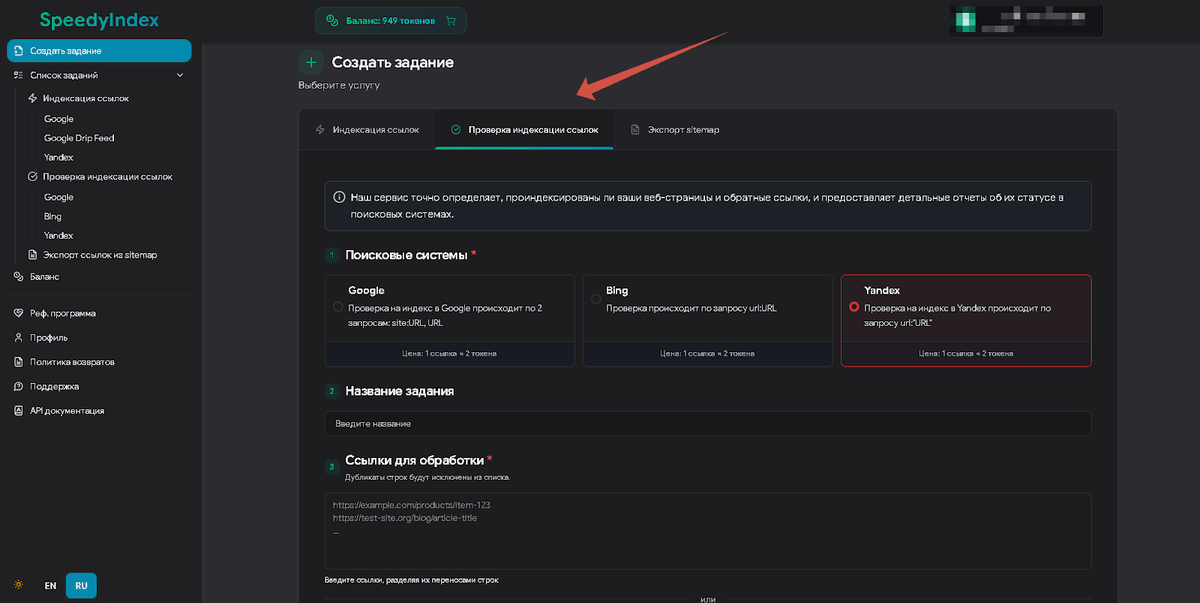Click the green plus icon beside Создать задание
The height and width of the screenshot is (603, 1200).
click(x=311, y=62)
